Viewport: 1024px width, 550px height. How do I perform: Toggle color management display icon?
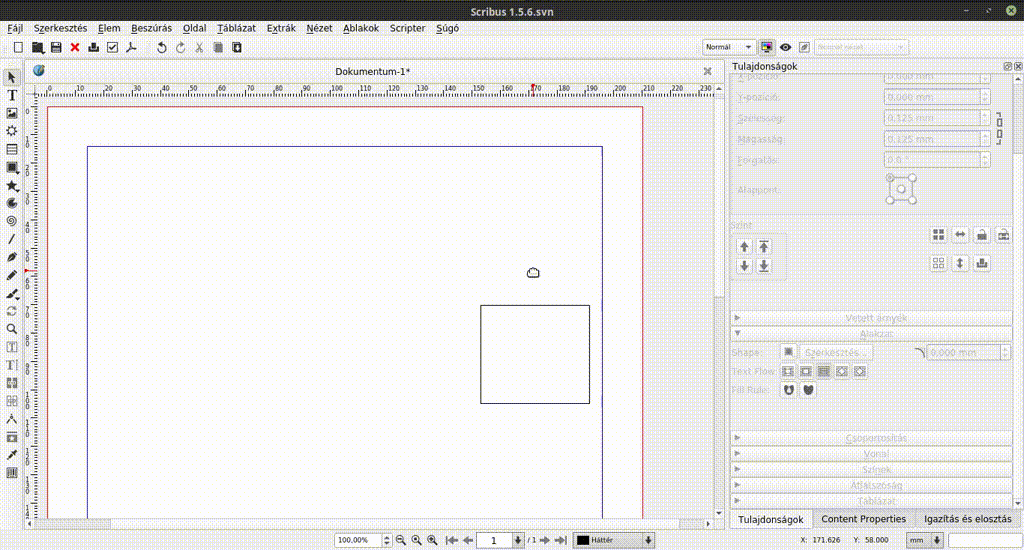point(767,47)
